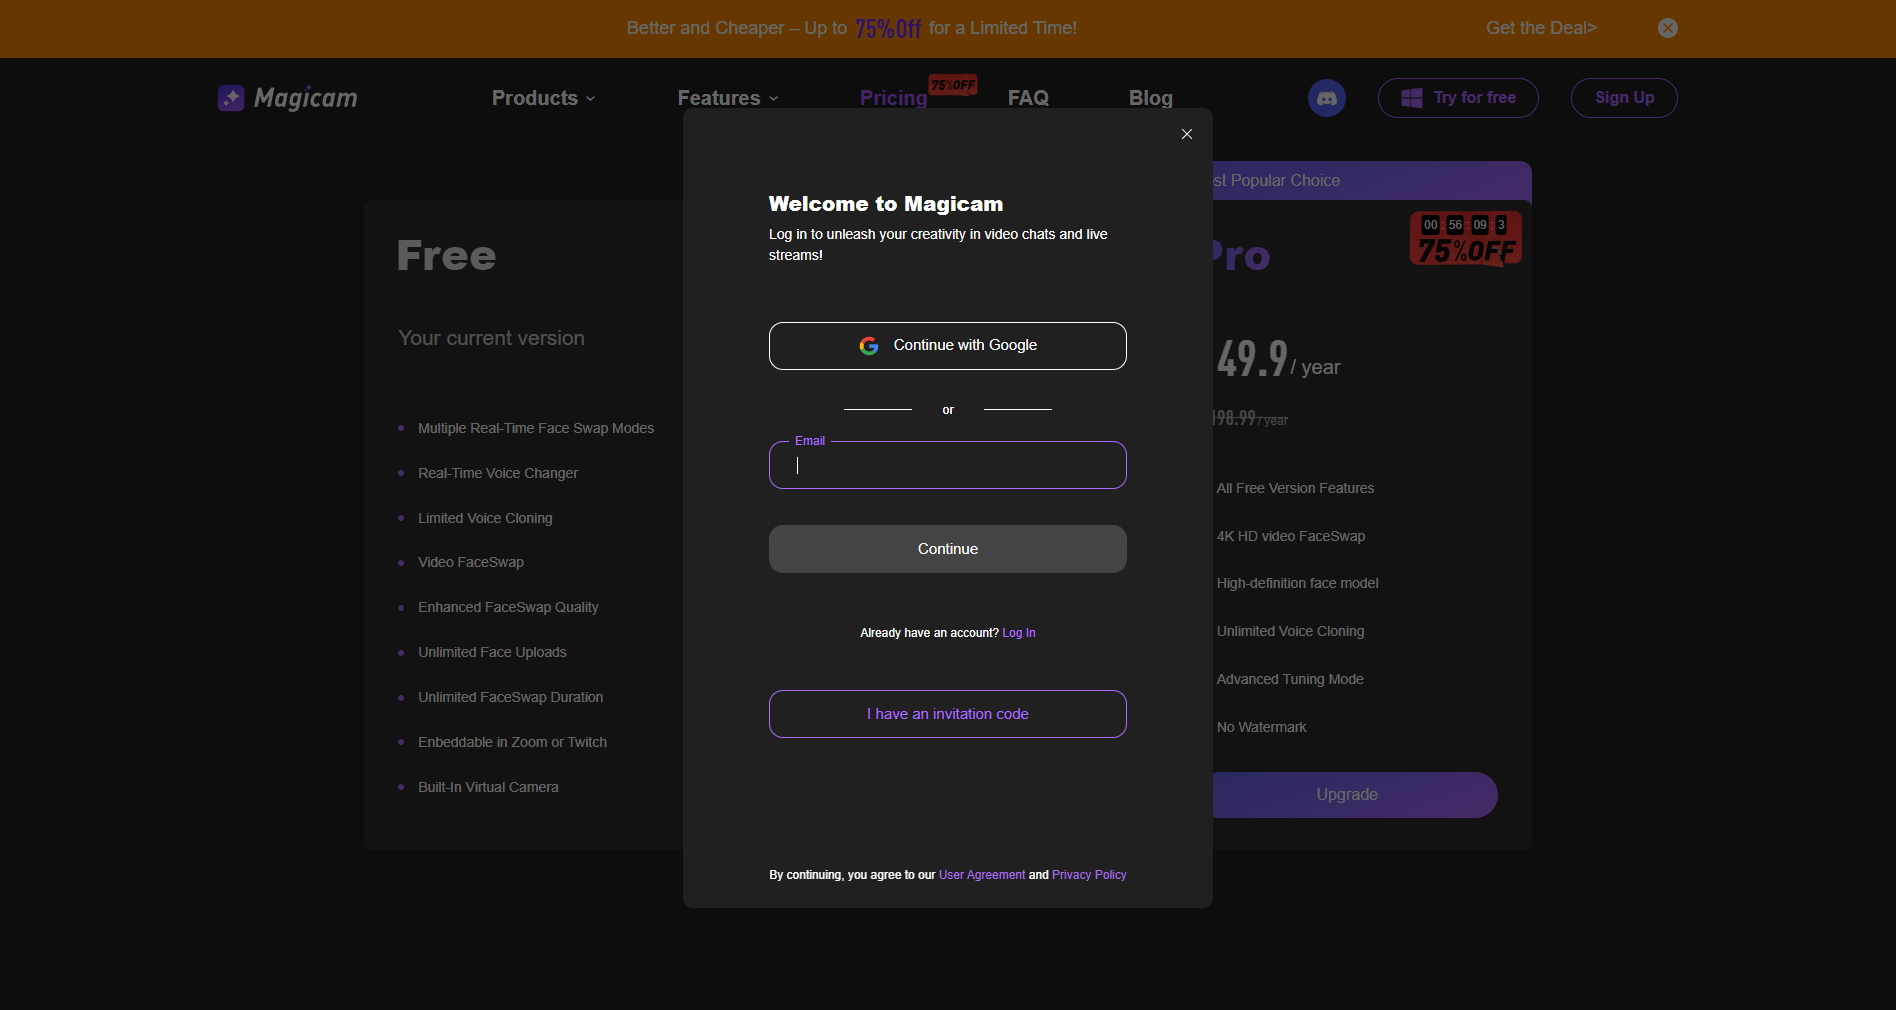Screen dimensions: 1896x1010
Task: Click 'Unlimited FaceSwap Duration' feature text
Action: coord(511,697)
